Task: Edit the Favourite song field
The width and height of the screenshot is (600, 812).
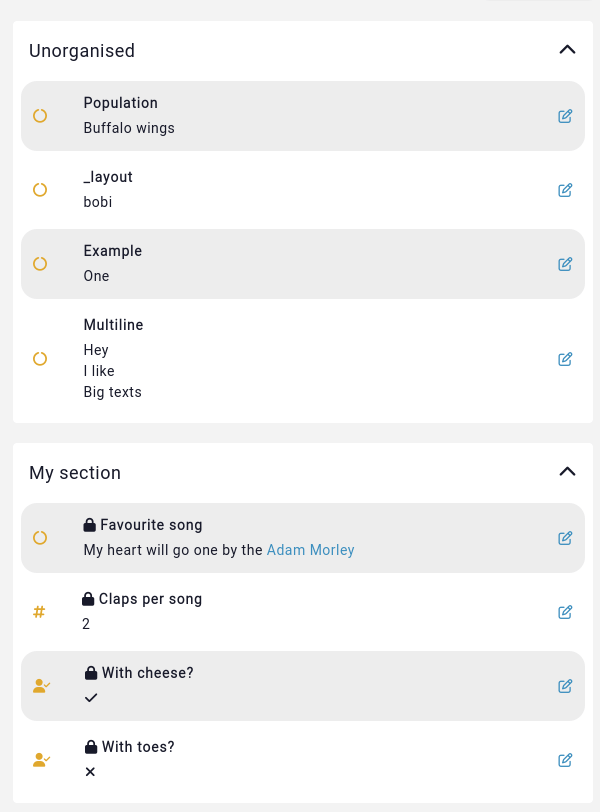Action: [565, 538]
